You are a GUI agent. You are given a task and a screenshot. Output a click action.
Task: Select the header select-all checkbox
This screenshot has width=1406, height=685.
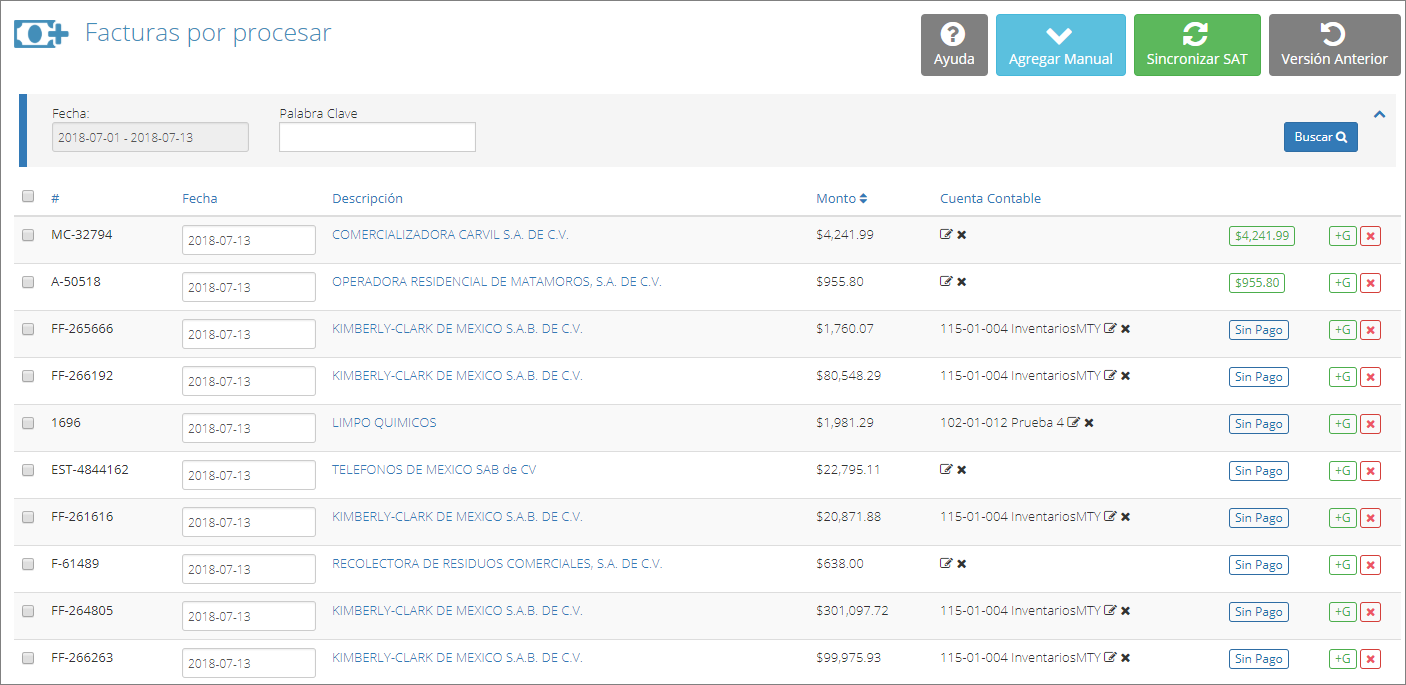click(28, 196)
